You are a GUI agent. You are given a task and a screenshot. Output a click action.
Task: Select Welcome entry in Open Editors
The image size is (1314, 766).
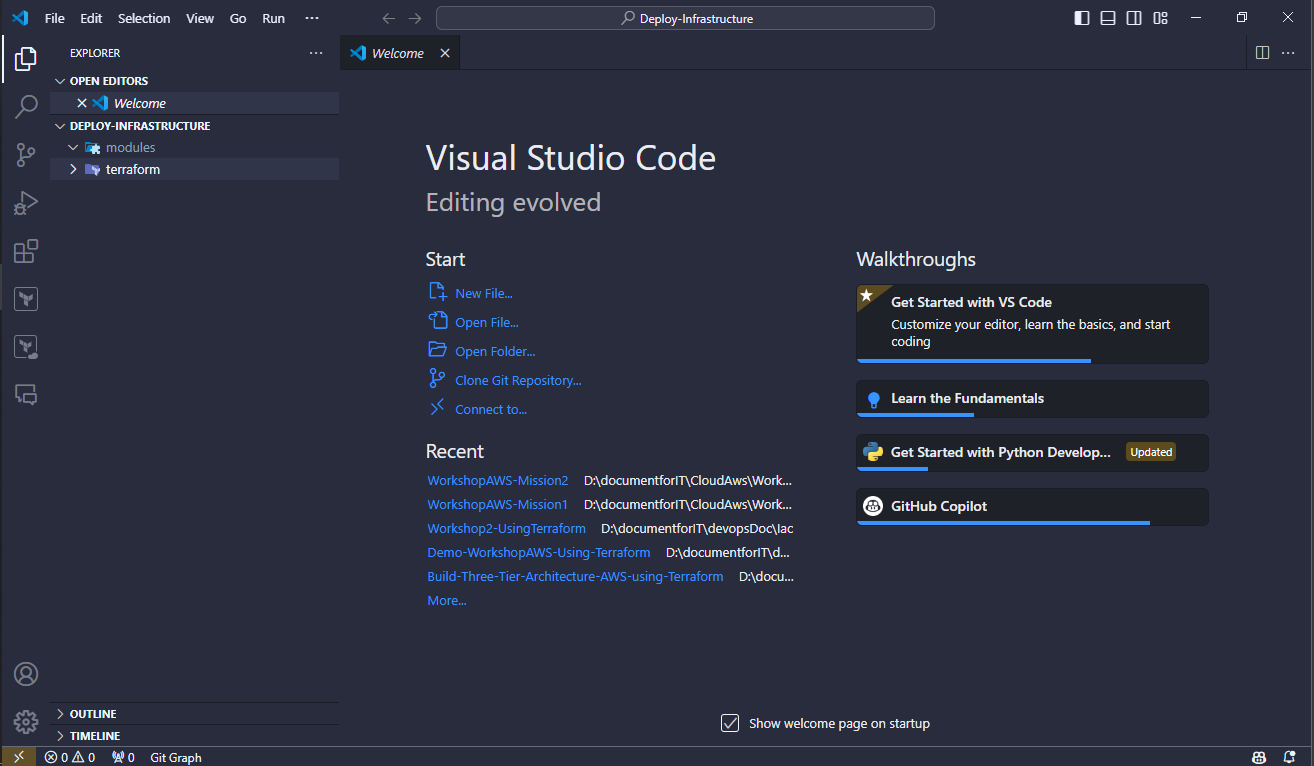point(194,103)
